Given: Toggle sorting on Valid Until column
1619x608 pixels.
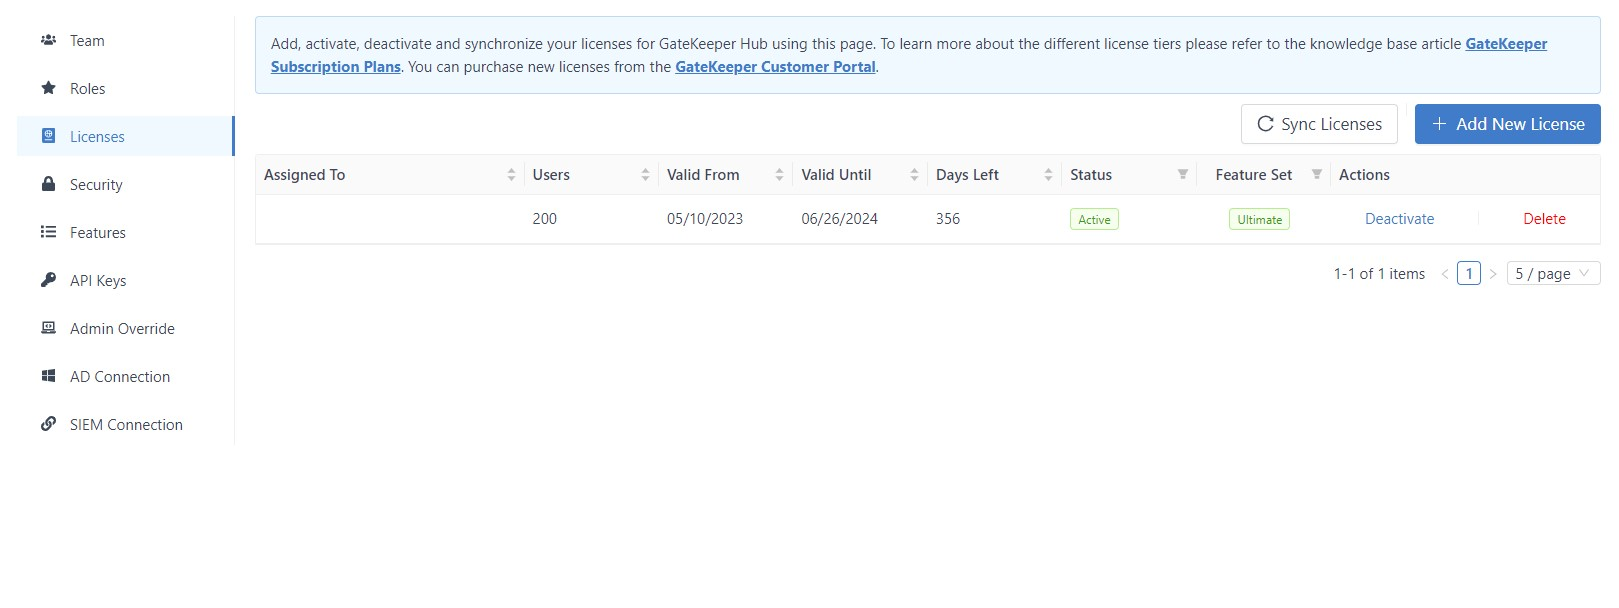Looking at the screenshot, I should click(x=914, y=175).
